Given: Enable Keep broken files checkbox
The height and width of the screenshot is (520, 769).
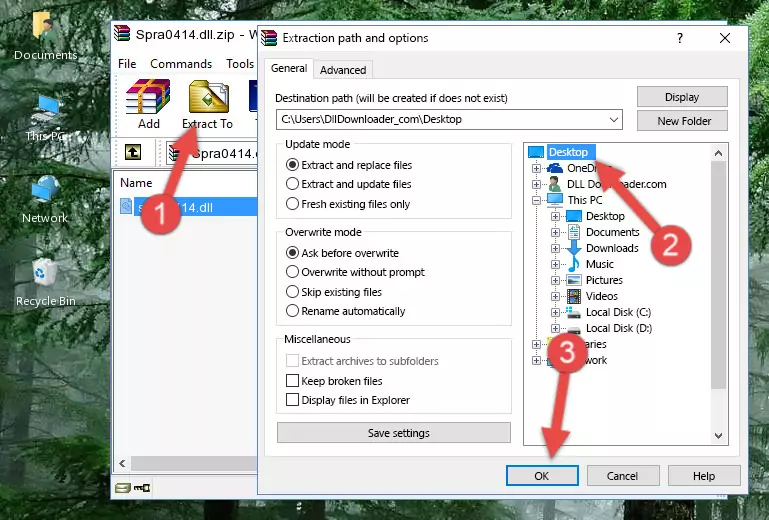Looking at the screenshot, I should (x=292, y=381).
